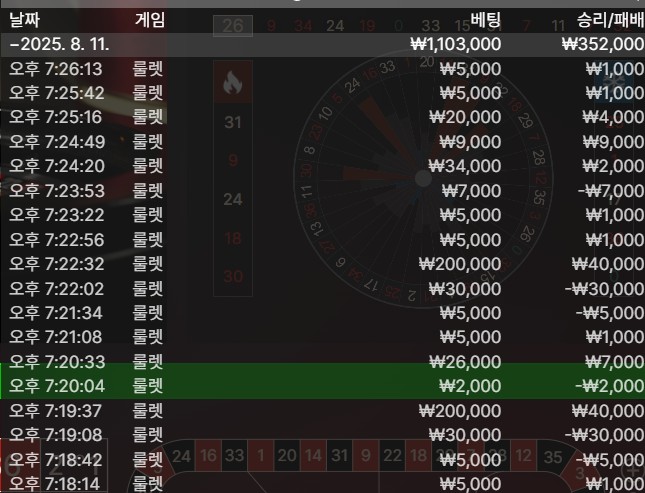Image resolution: width=645 pixels, height=493 pixels.
Task: Select the 오후 7:19:37 roulette history row
Action: [x=322, y=411]
